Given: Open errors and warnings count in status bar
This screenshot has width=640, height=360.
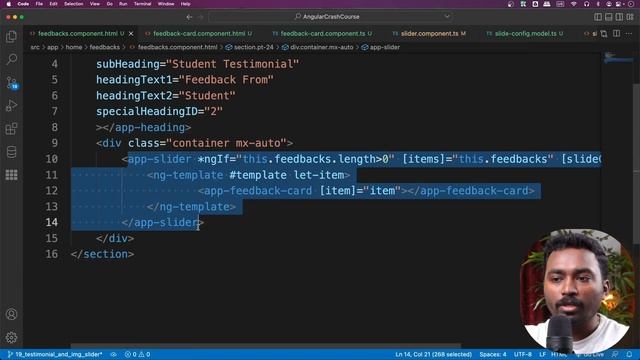Looking at the screenshot, I should [137, 354].
